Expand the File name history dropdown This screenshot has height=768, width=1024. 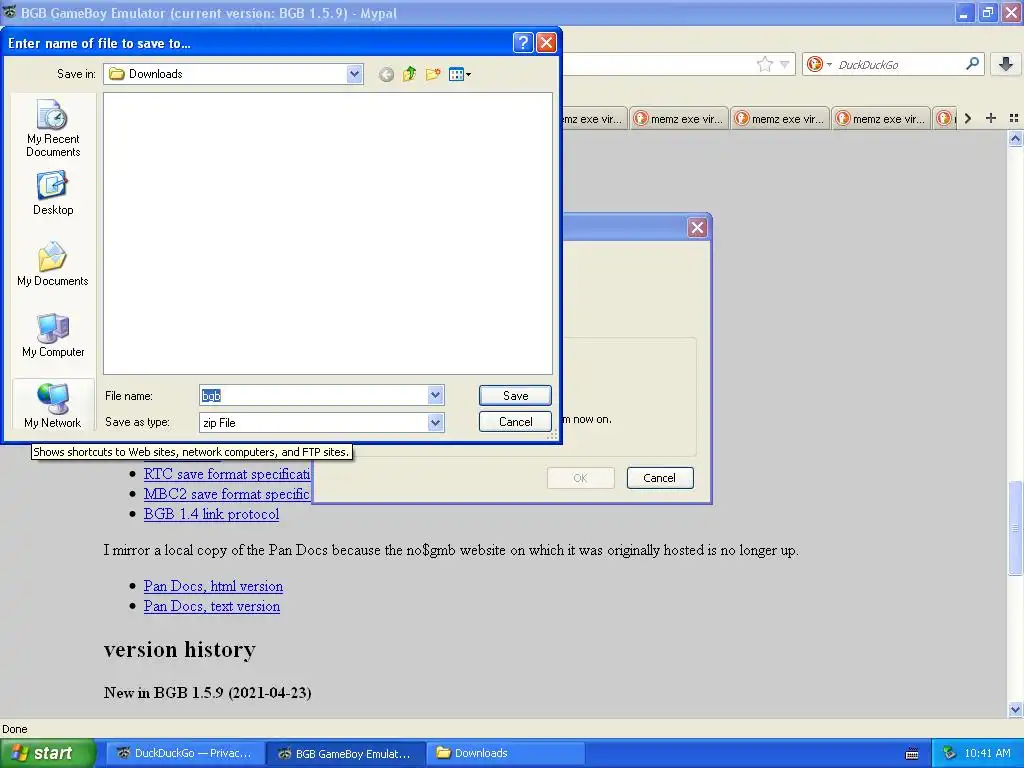coord(436,395)
